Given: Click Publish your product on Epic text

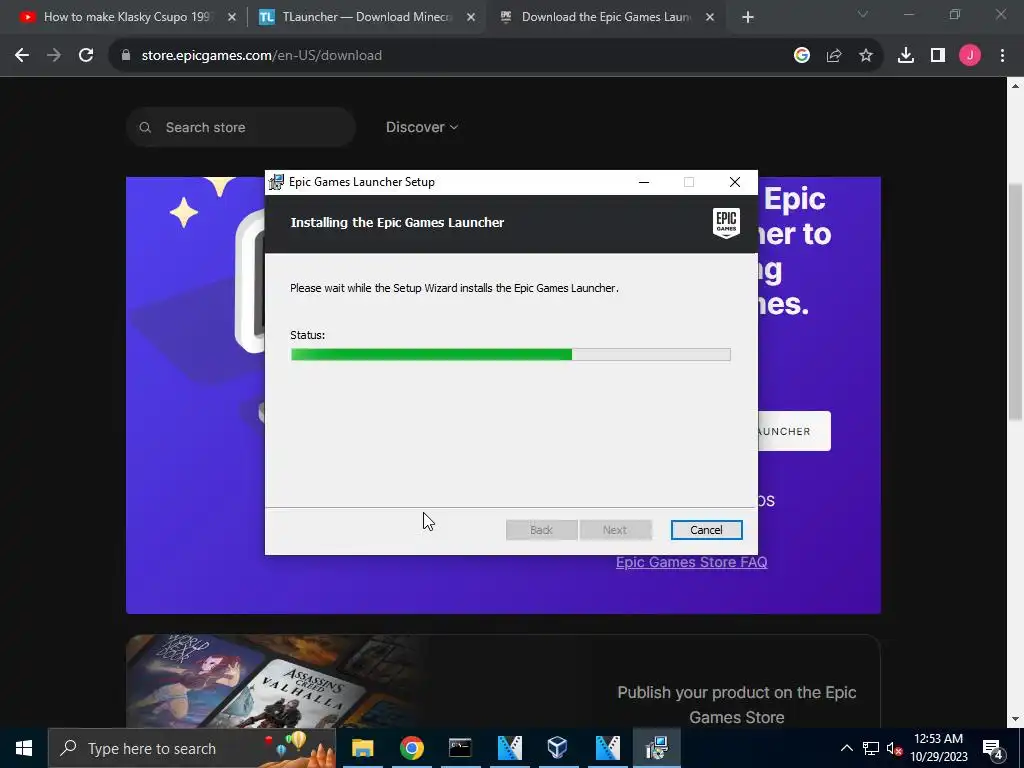Looking at the screenshot, I should click(737, 705).
